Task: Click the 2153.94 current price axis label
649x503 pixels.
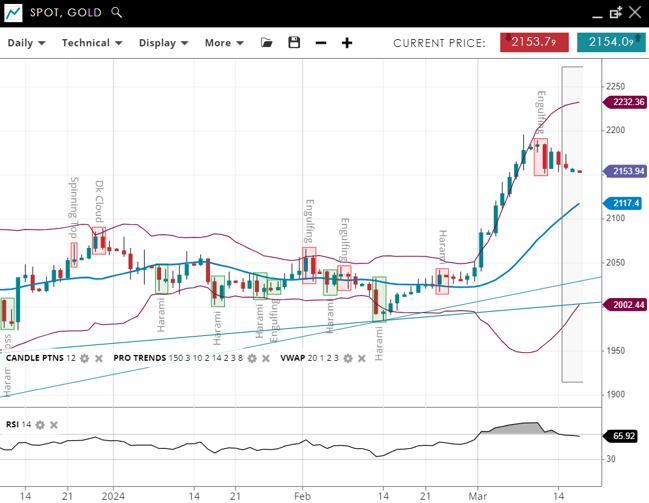Action: (x=625, y=171)
